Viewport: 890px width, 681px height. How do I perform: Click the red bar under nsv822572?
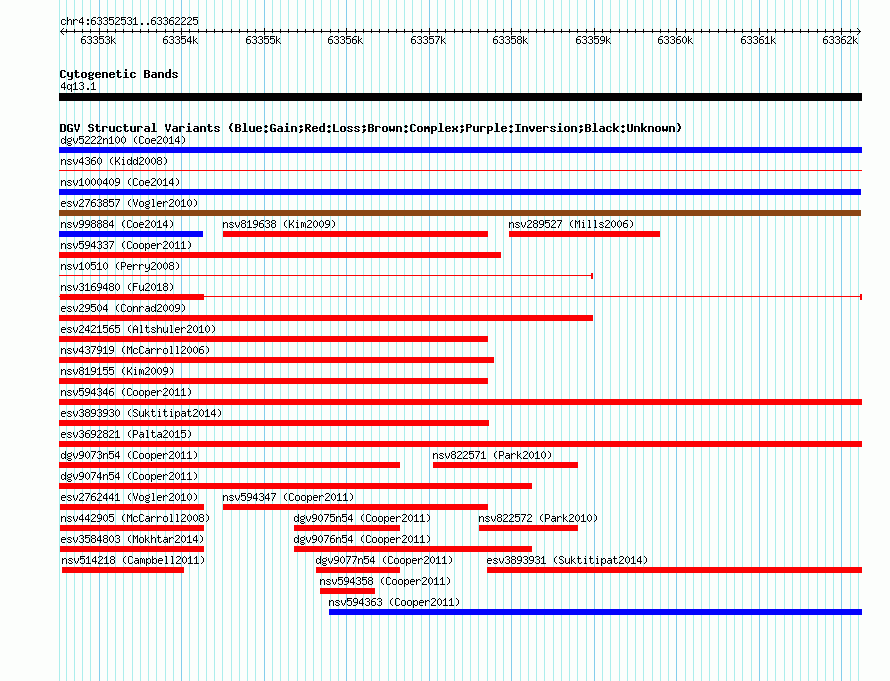pos(528,528)
